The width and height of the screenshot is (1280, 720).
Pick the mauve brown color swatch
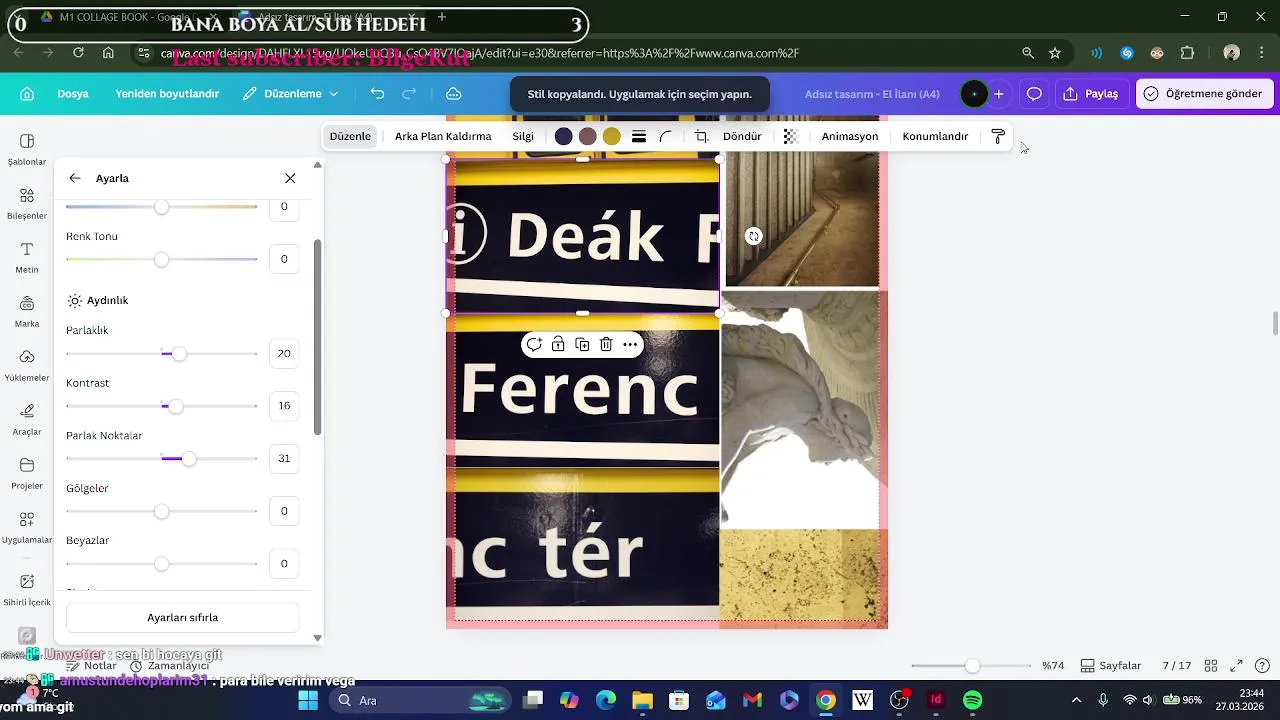(x=588, y=137)
